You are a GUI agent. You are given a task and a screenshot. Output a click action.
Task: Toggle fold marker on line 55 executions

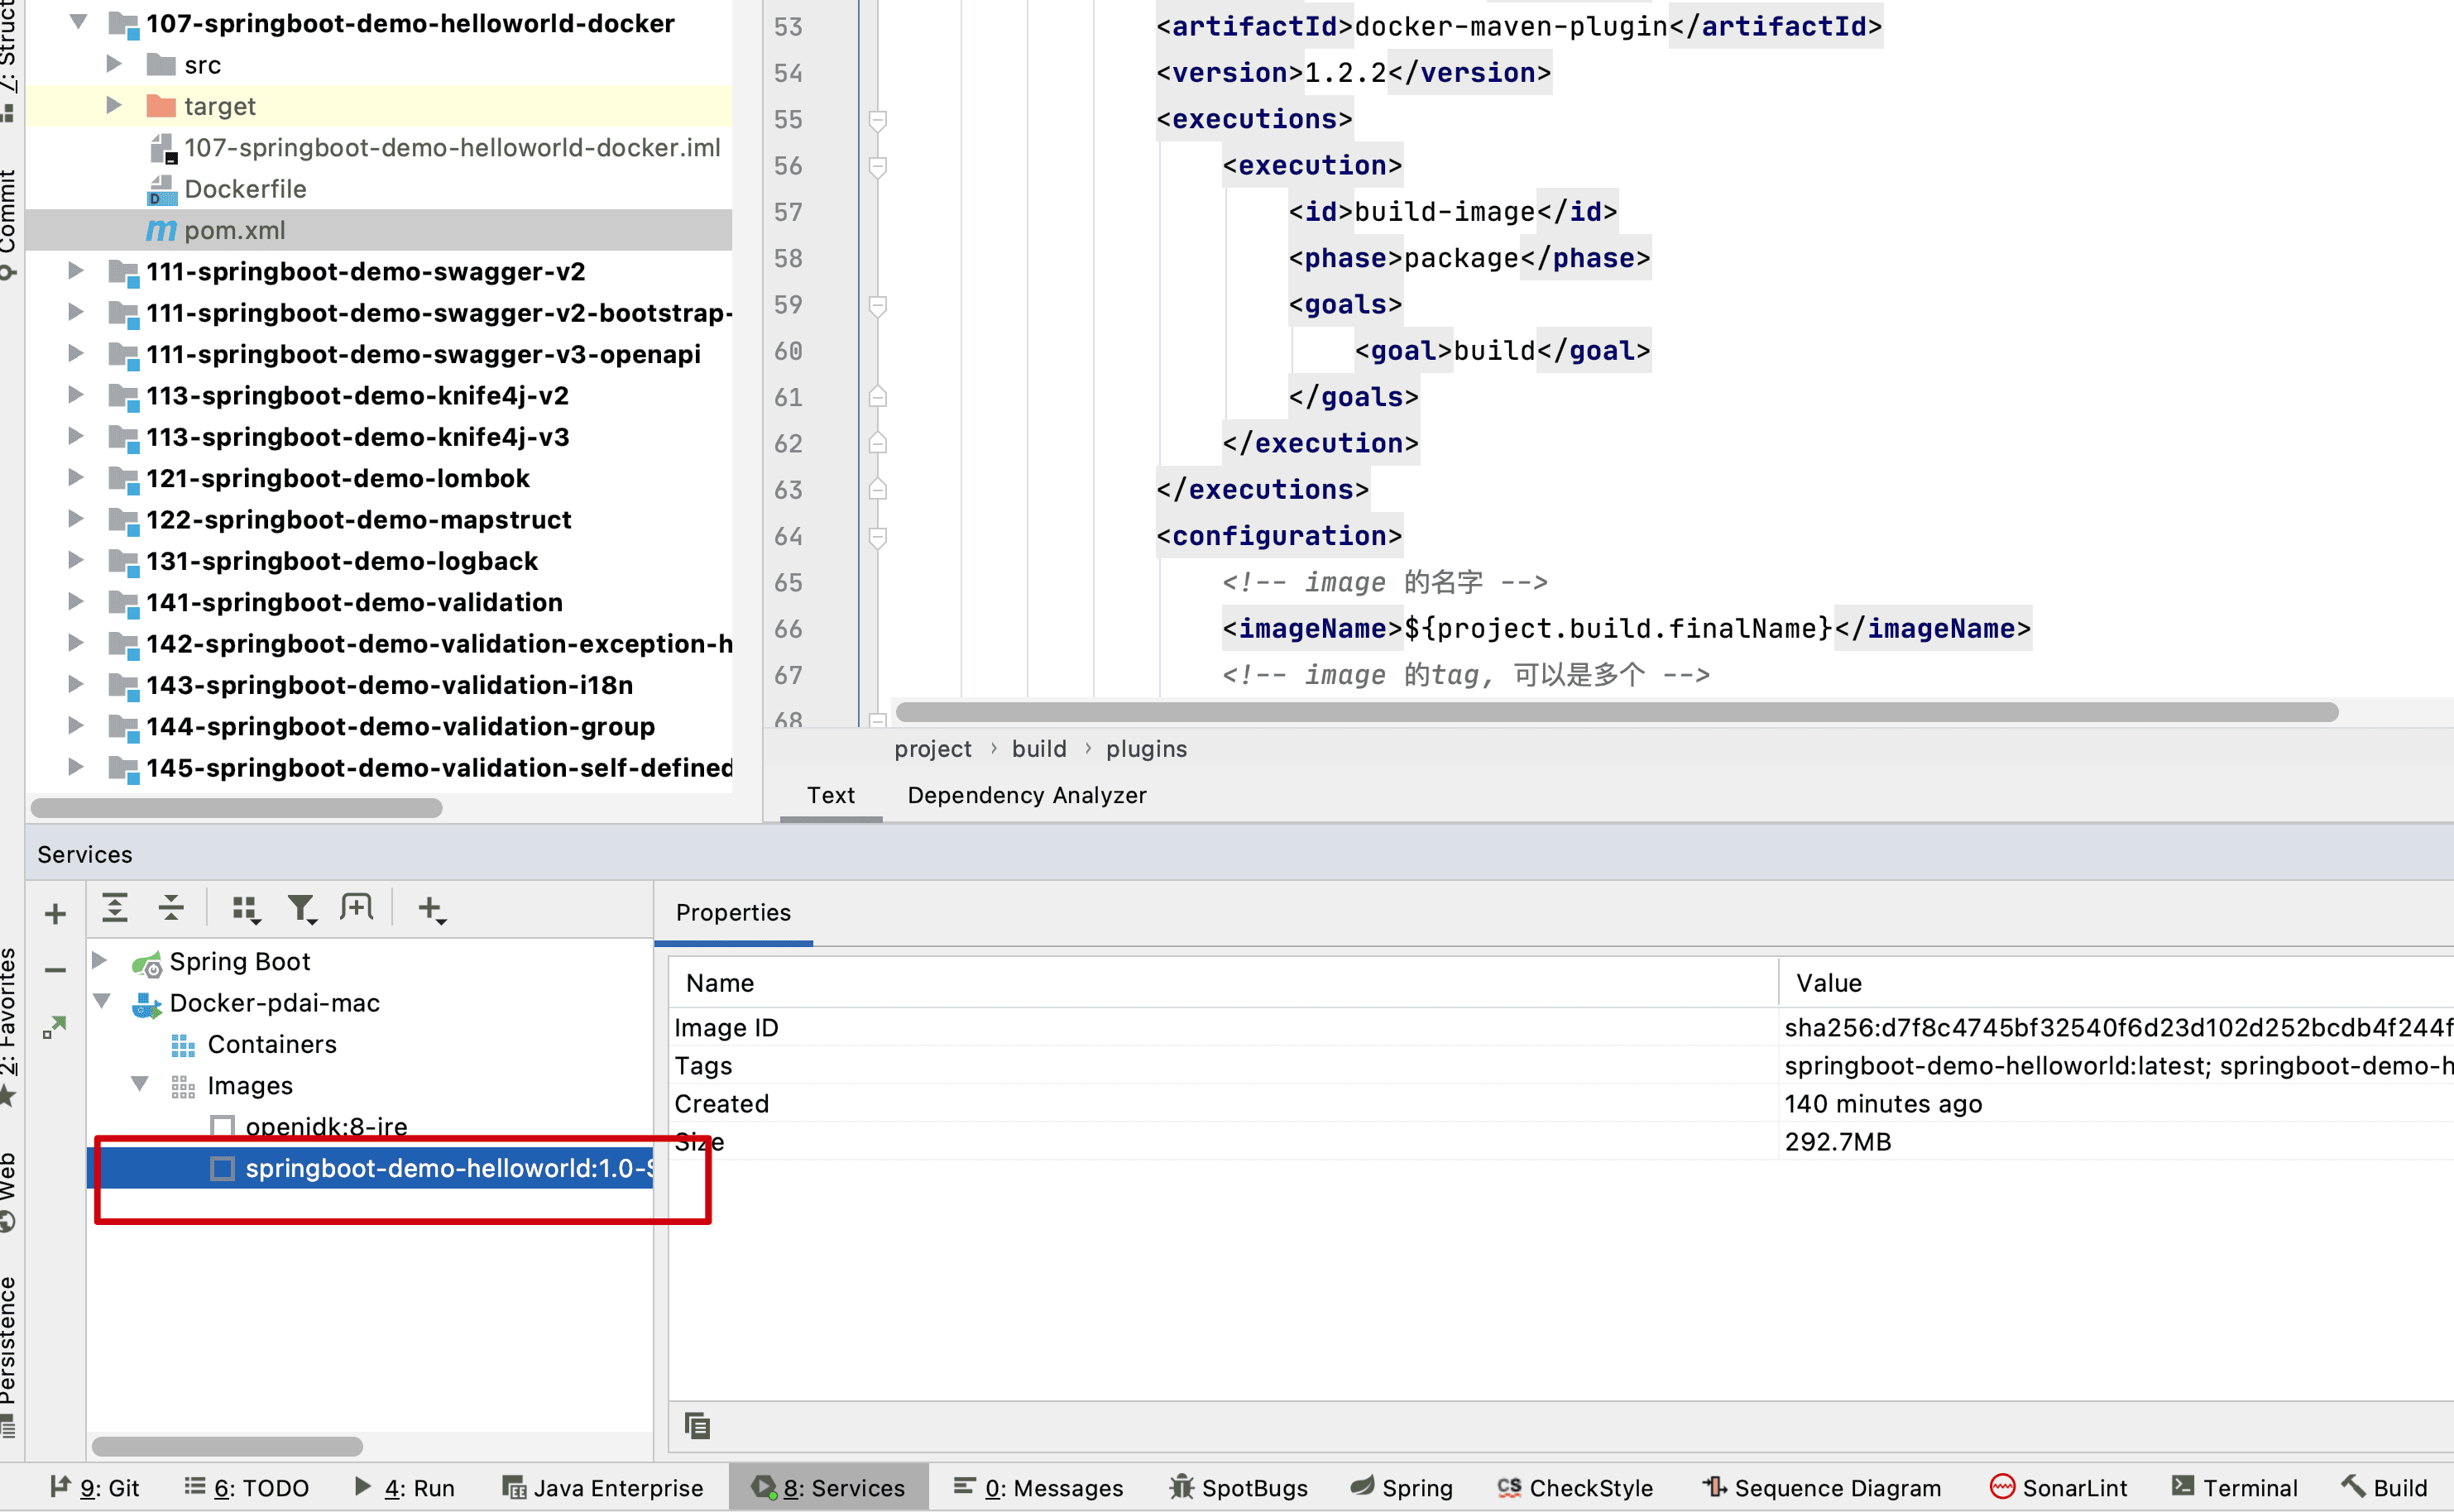click(x=877, y=120)
